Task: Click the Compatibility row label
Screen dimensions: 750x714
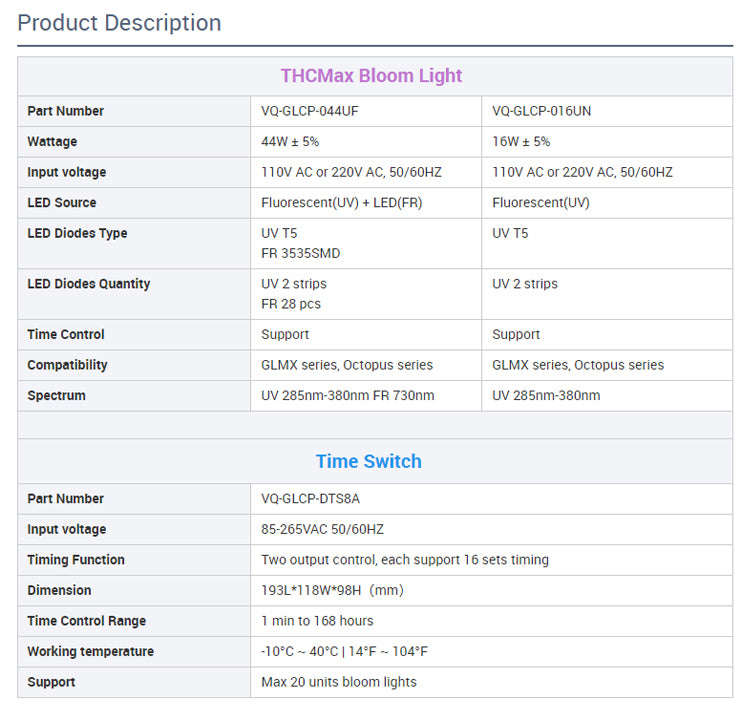Action: 67,365
